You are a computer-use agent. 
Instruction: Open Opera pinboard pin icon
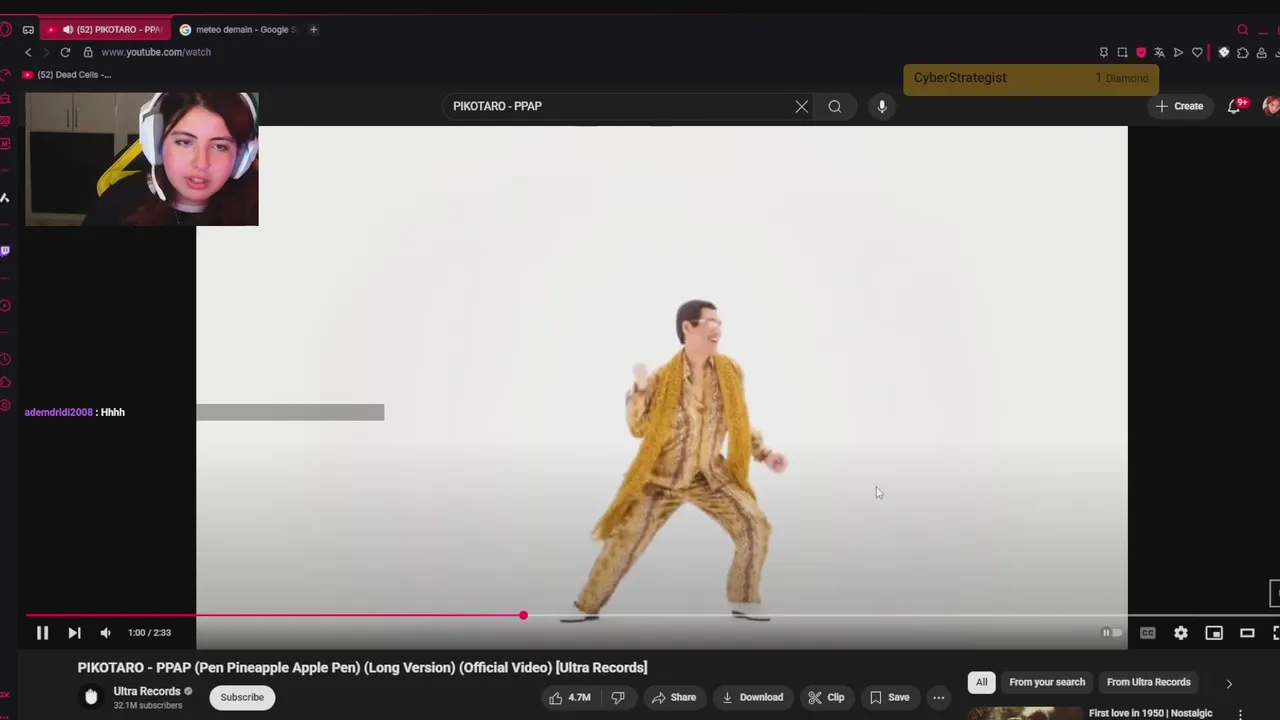1104,52
